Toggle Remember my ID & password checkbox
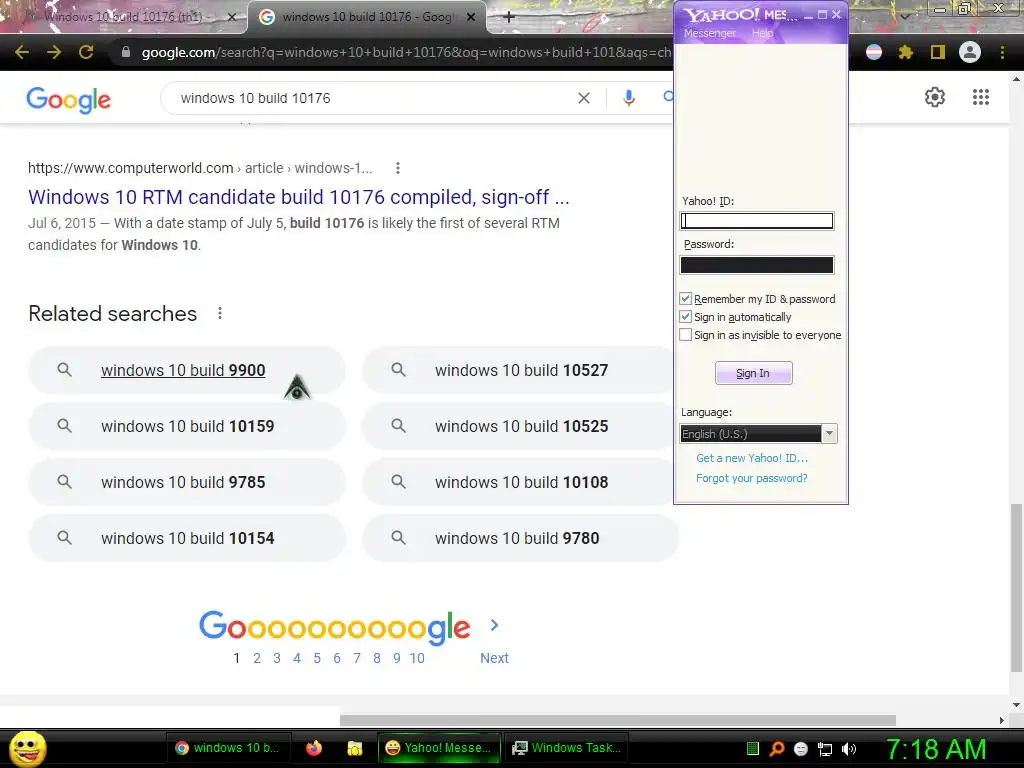Screen dimensions: 1024x768 pos(685,298)
